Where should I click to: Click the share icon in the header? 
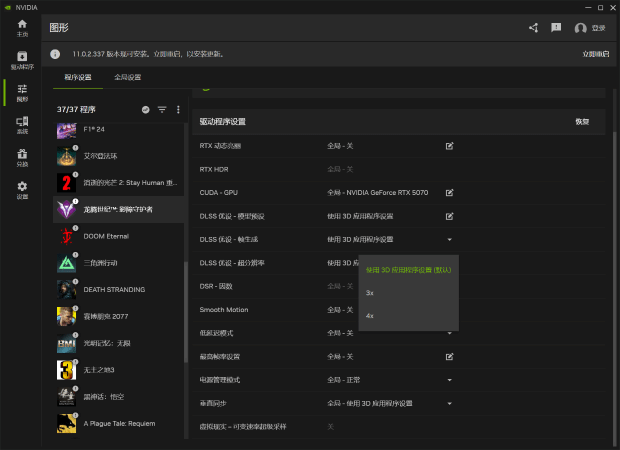point(533,28)
